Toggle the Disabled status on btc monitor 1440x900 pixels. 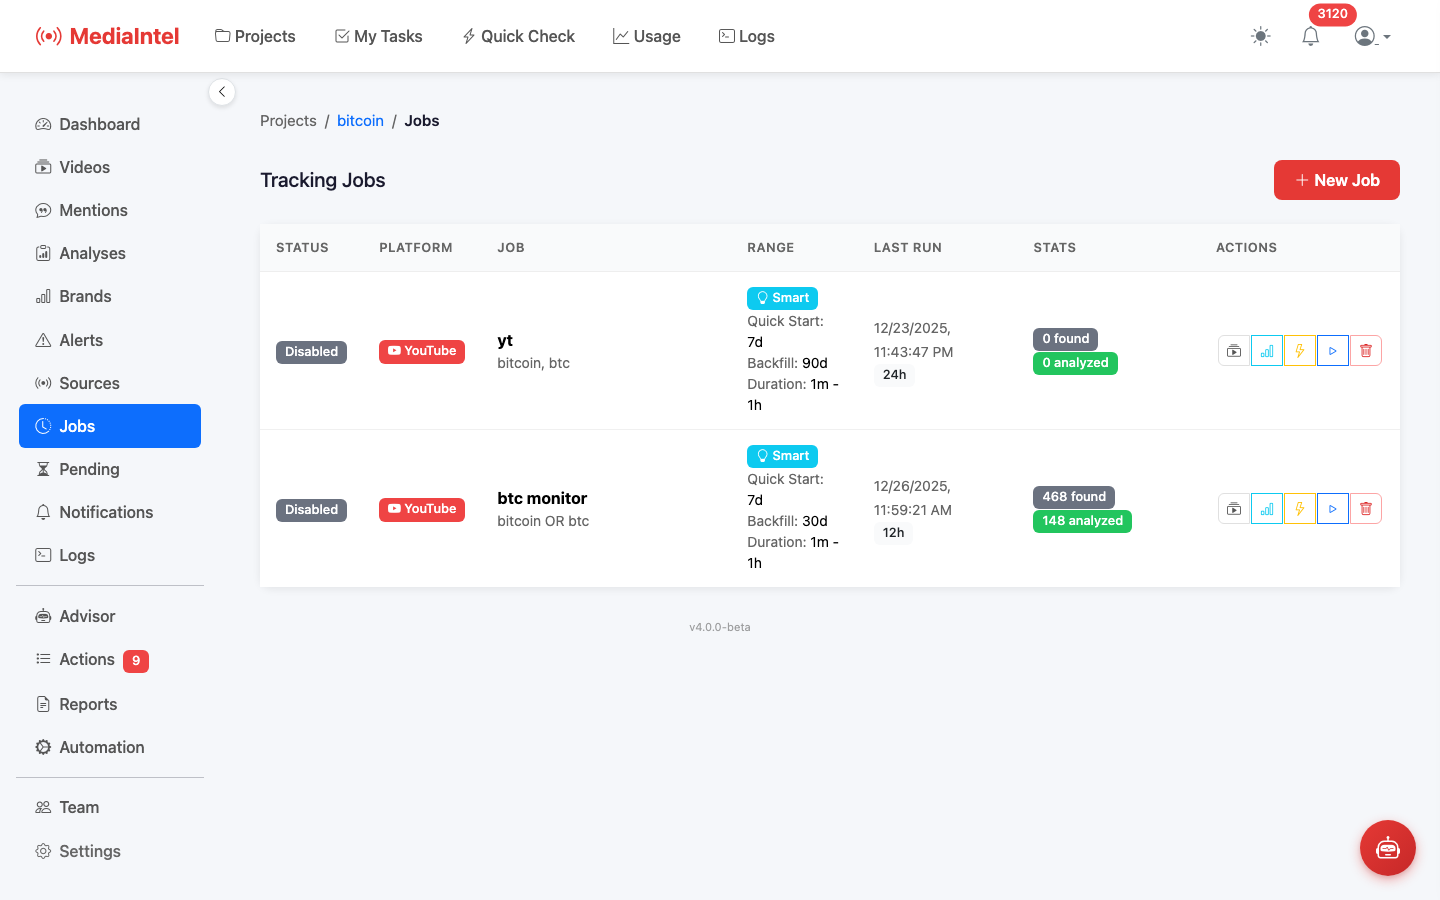coord(311,509)
